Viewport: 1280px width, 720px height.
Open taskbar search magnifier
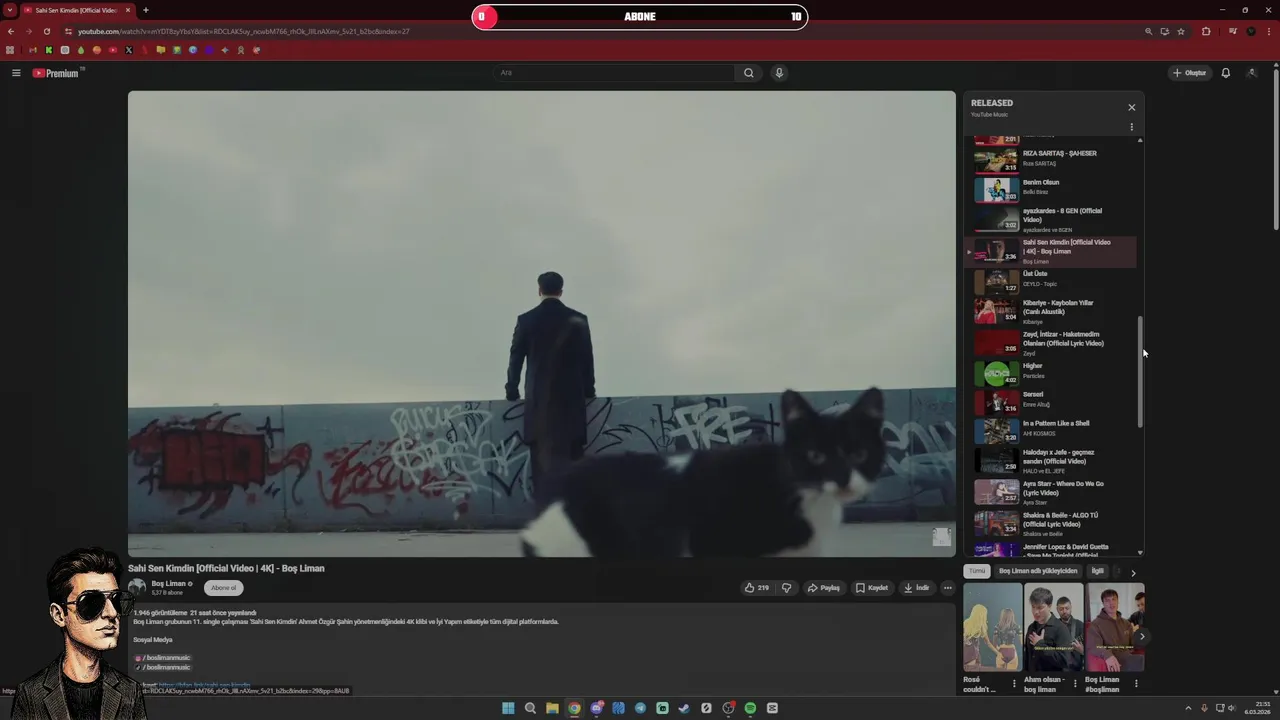[x=530, y=708]
